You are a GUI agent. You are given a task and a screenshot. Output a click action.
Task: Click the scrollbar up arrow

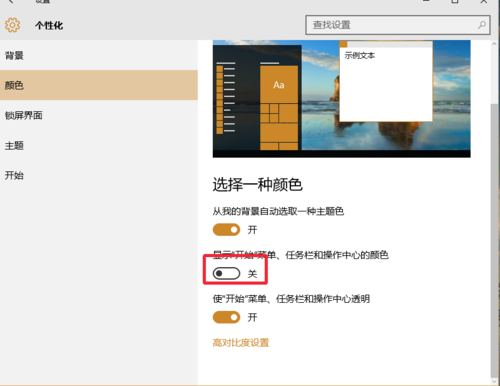point(494,44)
